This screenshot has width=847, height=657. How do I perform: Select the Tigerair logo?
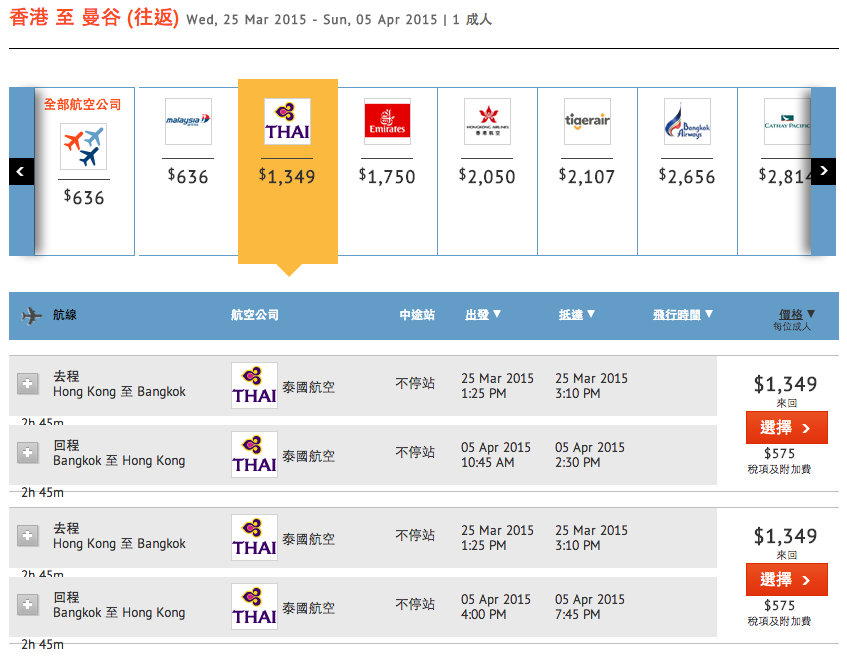(x=587, y=121)
